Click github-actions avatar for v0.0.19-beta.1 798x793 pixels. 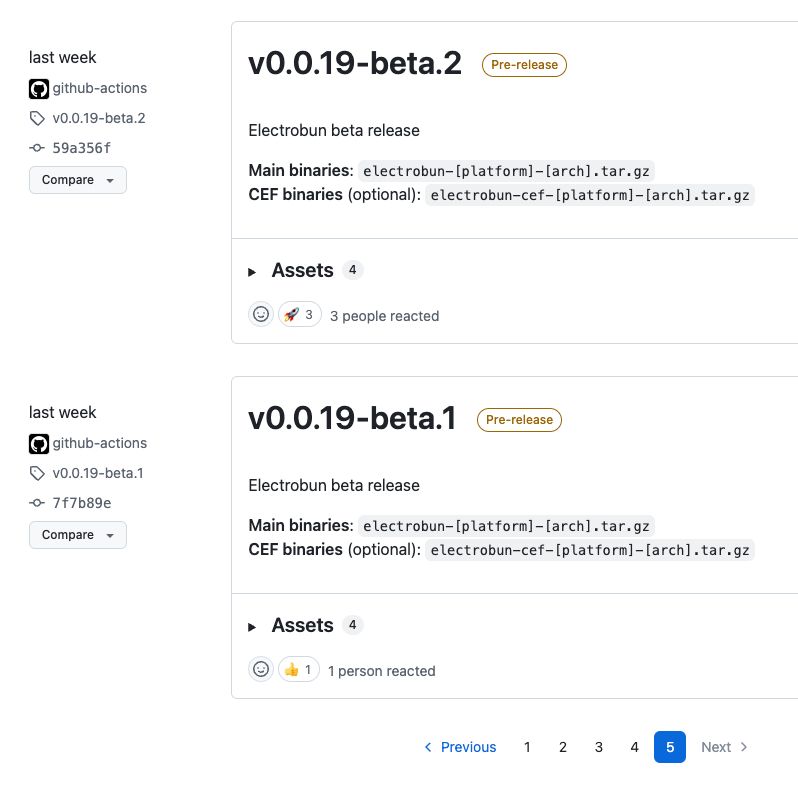39,444
